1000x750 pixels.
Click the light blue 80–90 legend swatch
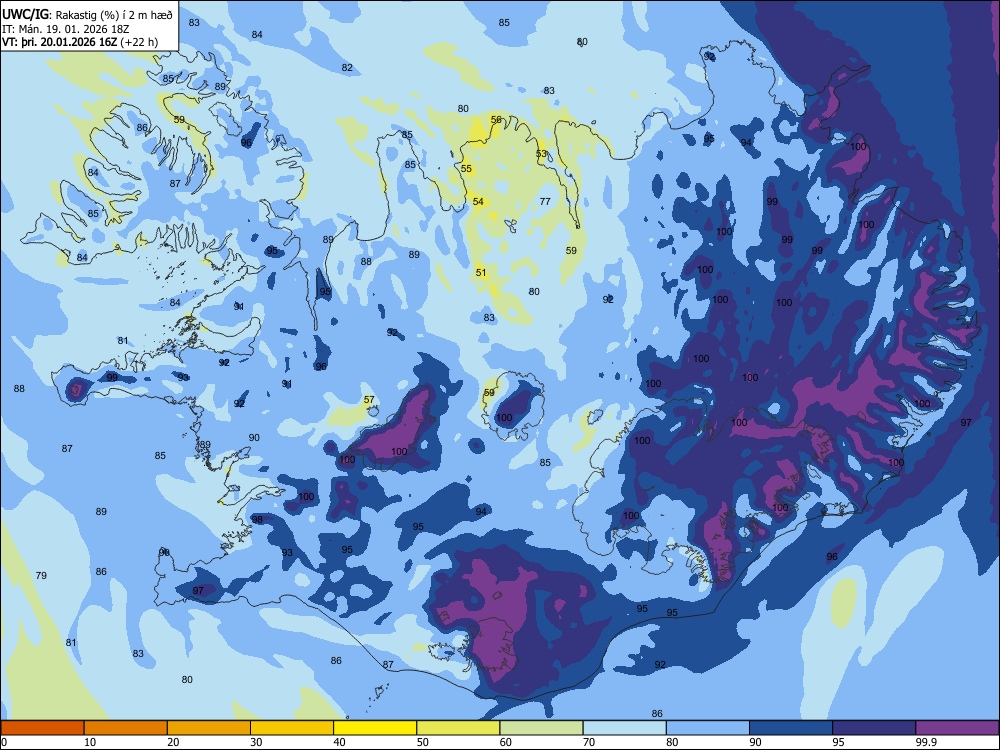708,728
